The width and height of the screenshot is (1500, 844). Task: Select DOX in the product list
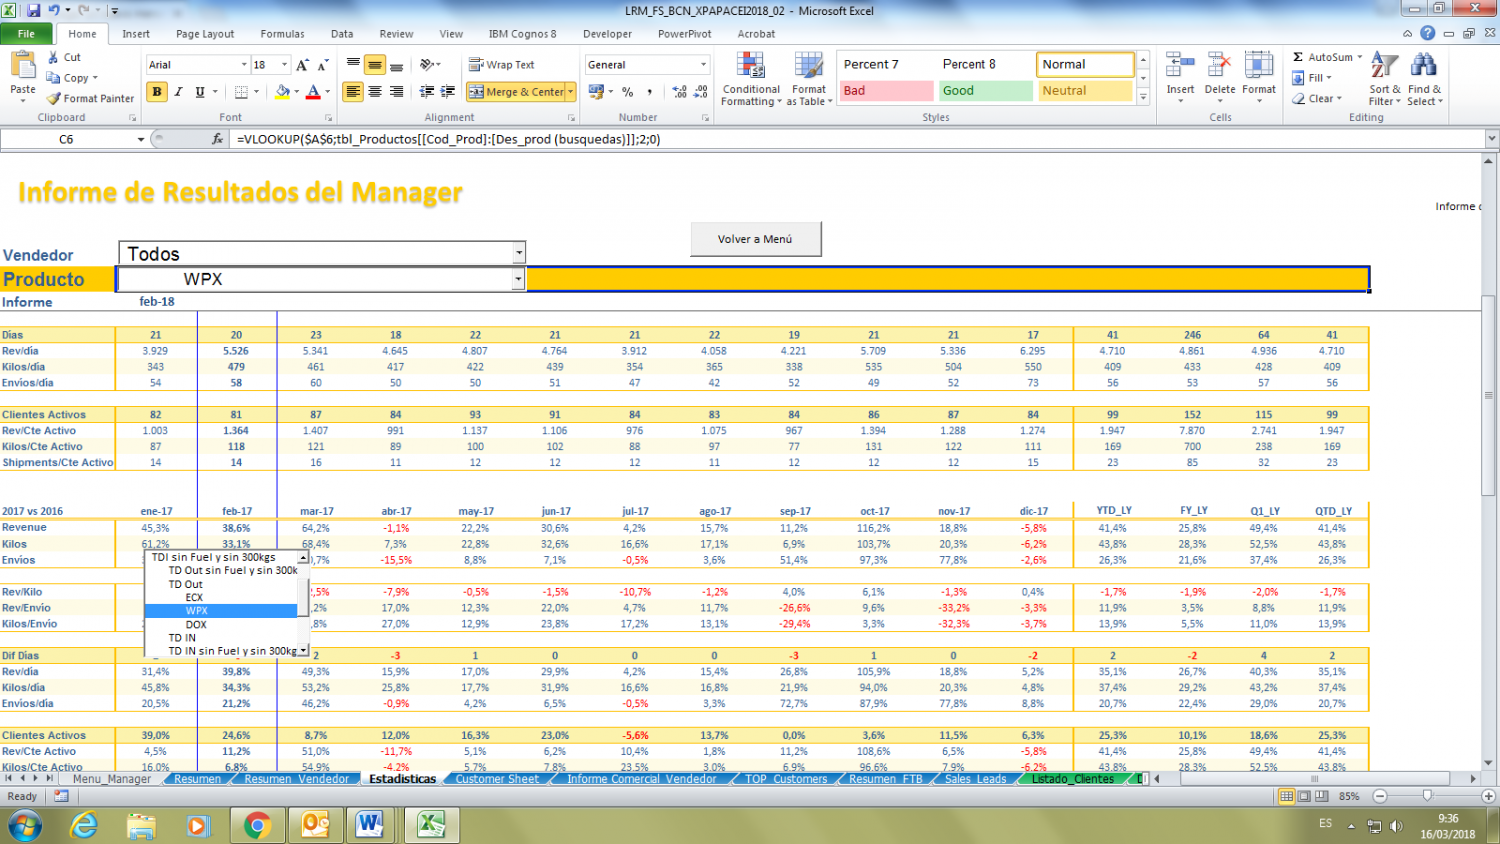tap(196, 624)
